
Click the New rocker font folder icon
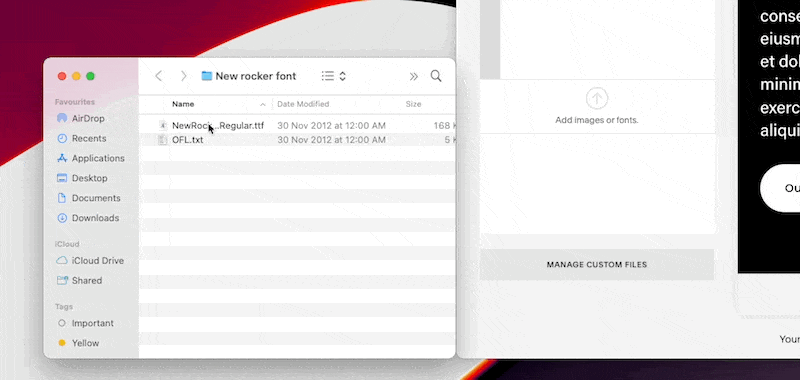[x=207, y=76]
